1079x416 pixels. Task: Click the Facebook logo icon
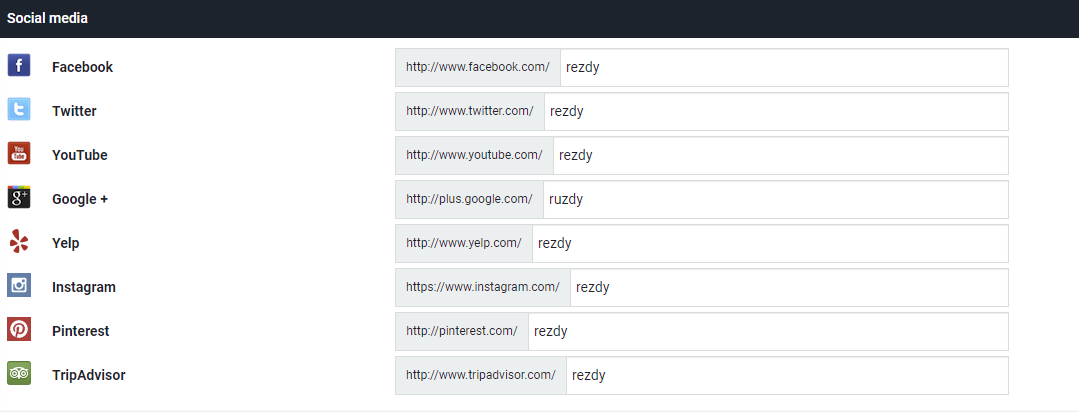pos(19,65)
